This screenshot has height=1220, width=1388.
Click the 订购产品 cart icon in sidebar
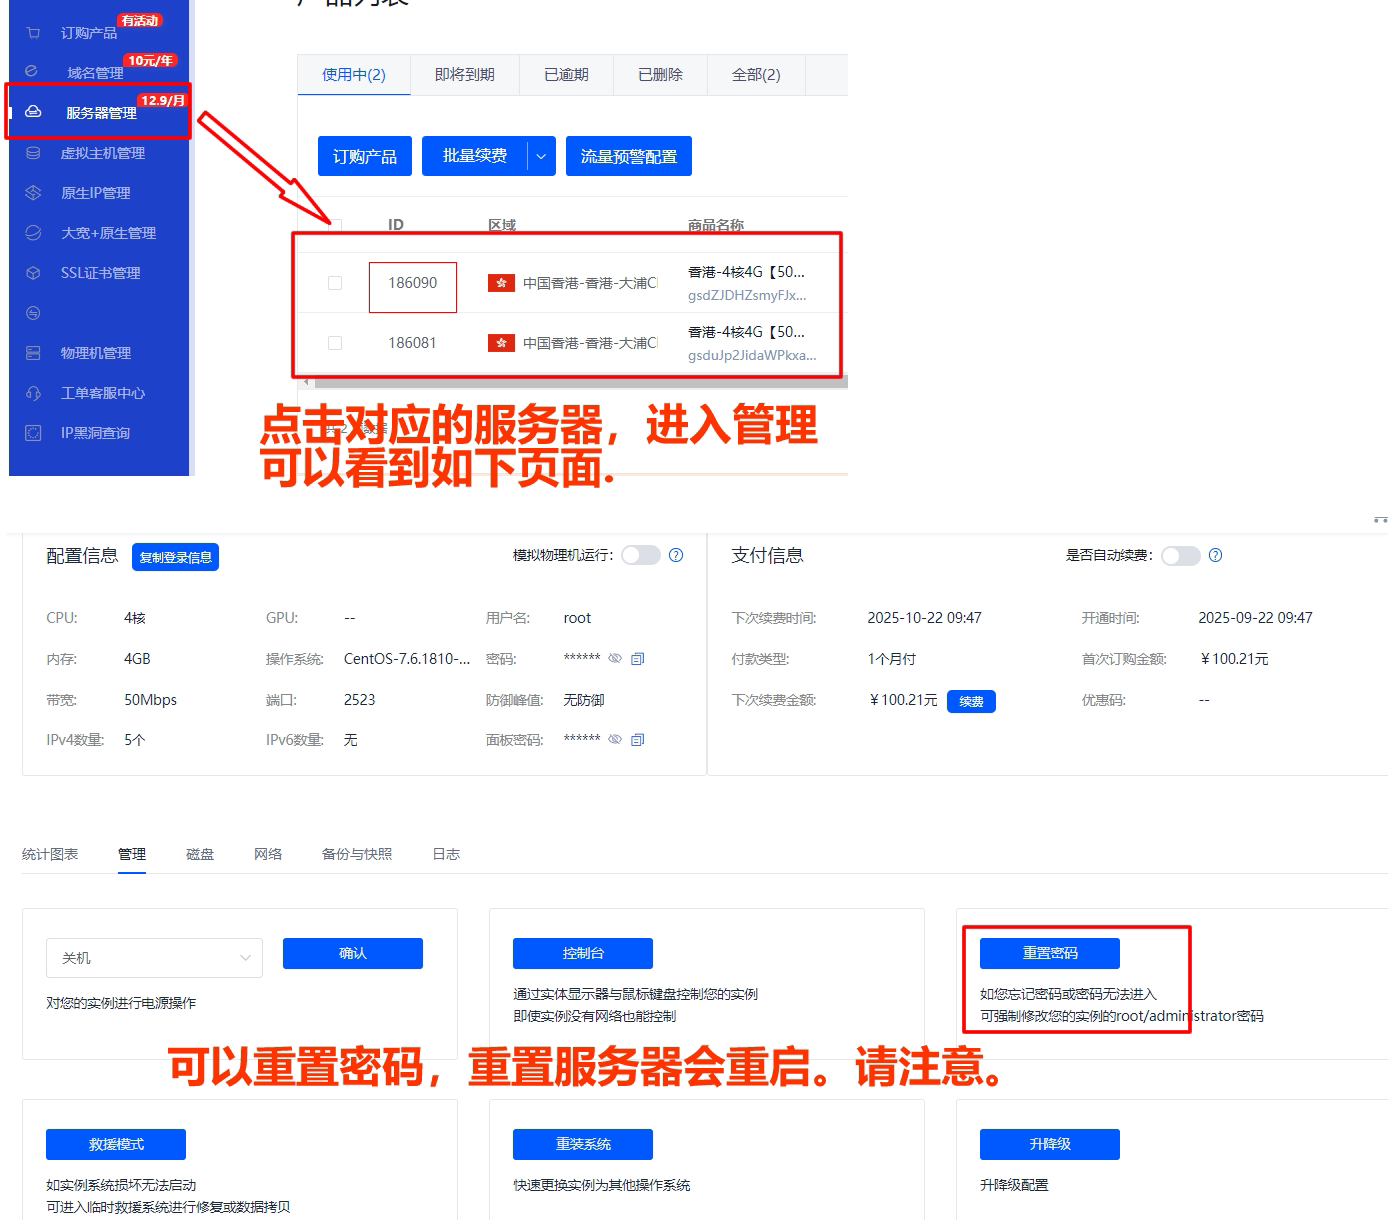(x=33, y=33)
